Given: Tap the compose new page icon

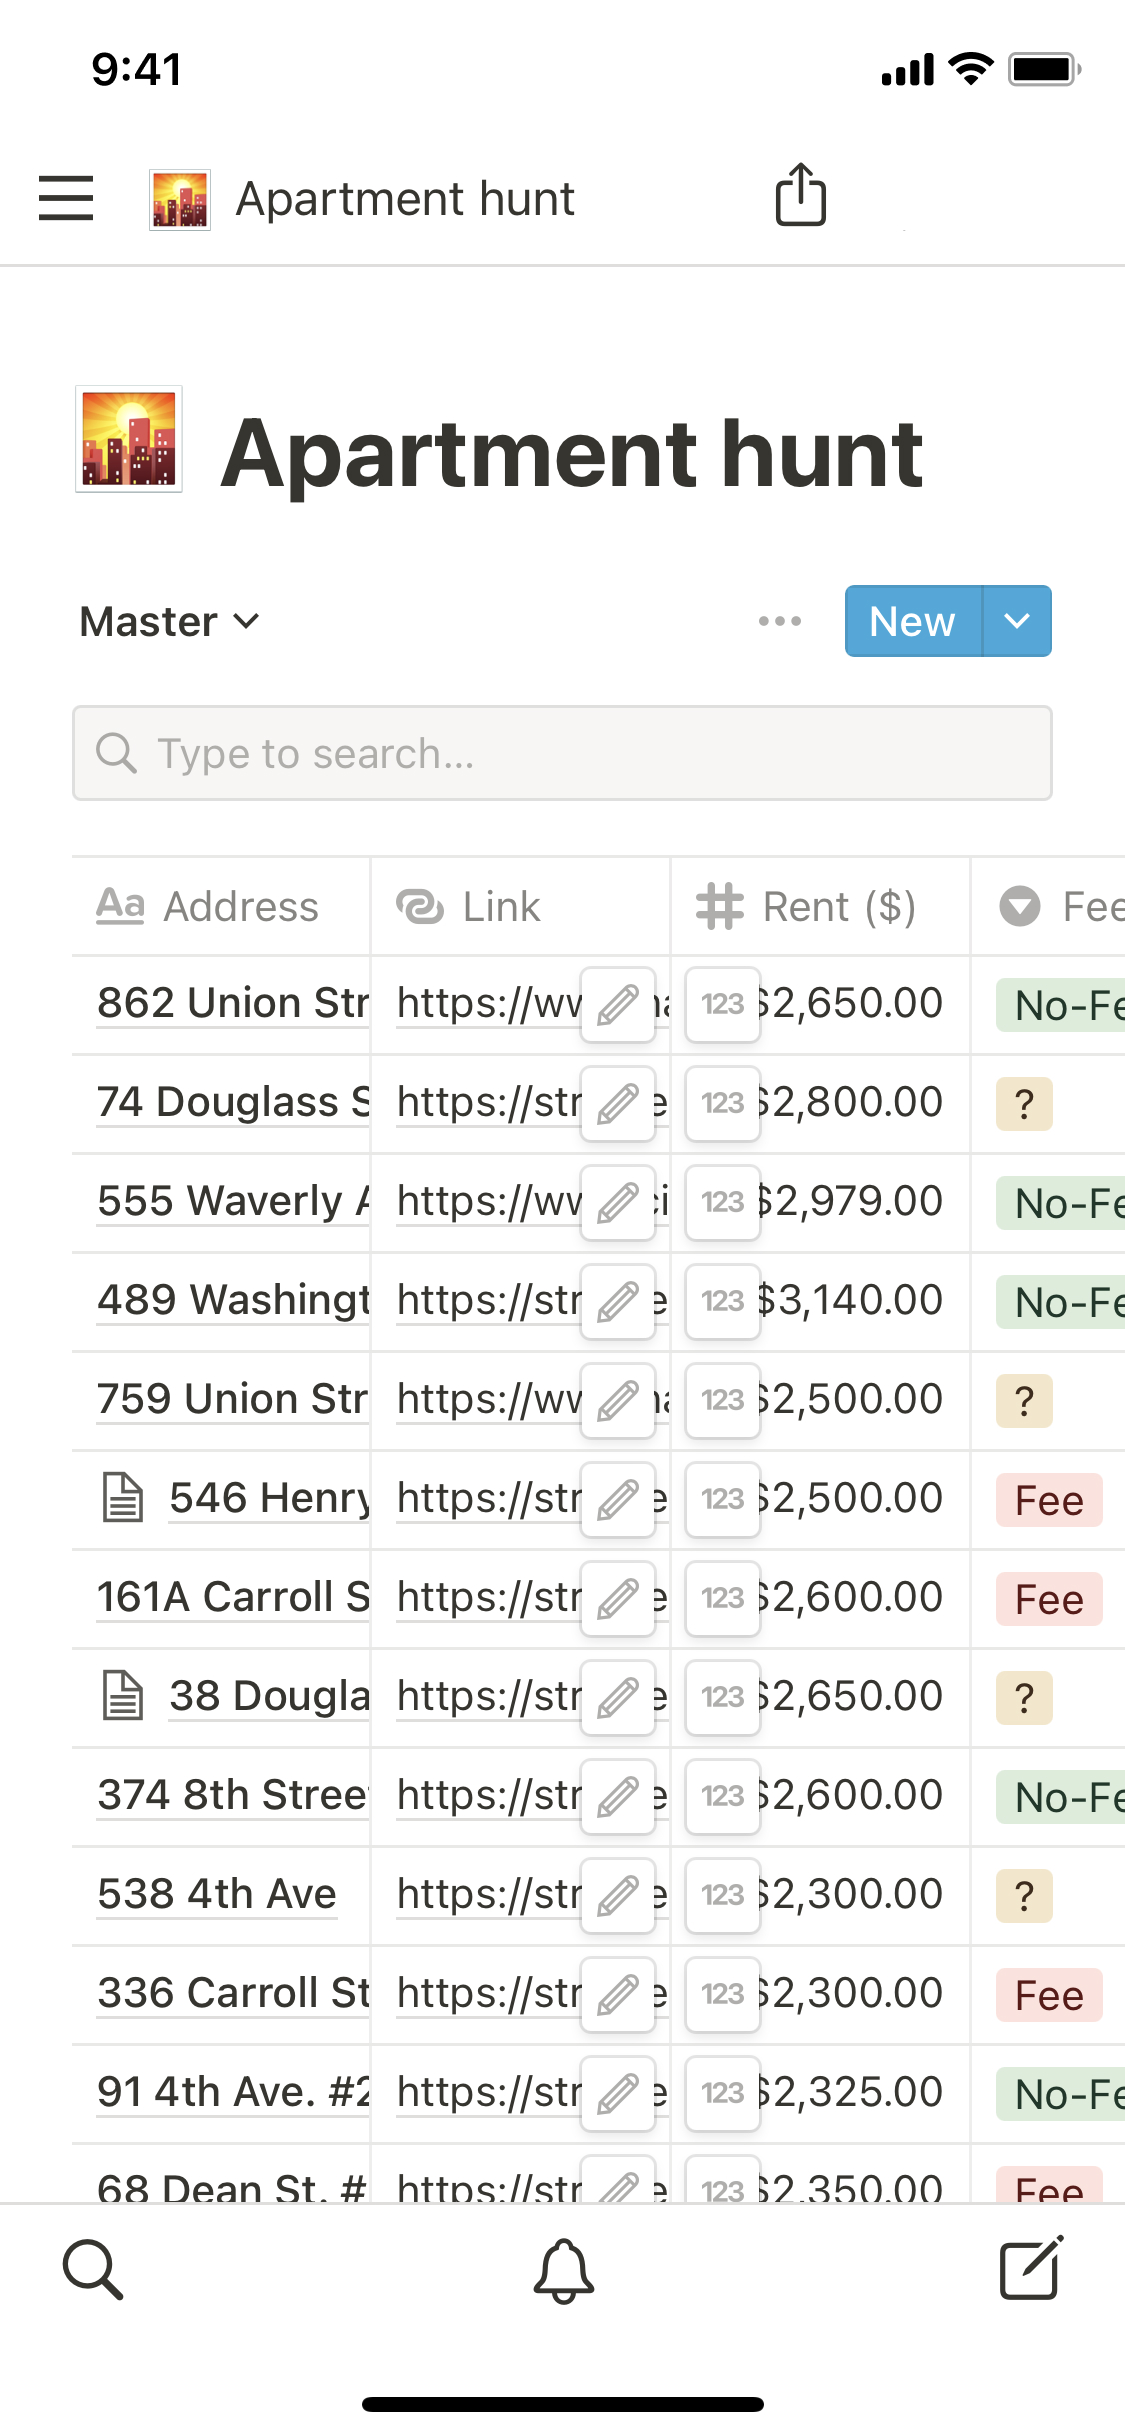Looking at the screenshot, I should 1031,2268.
